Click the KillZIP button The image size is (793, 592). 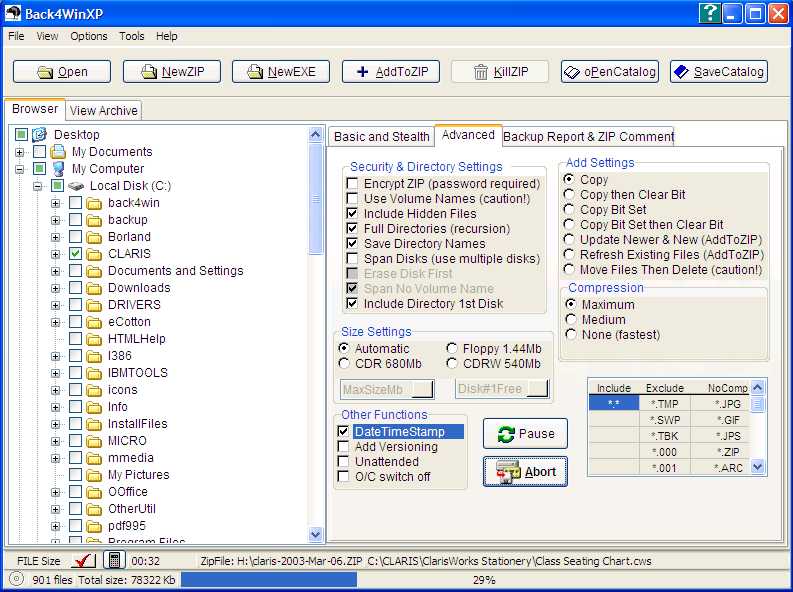[x=500, y=72]
